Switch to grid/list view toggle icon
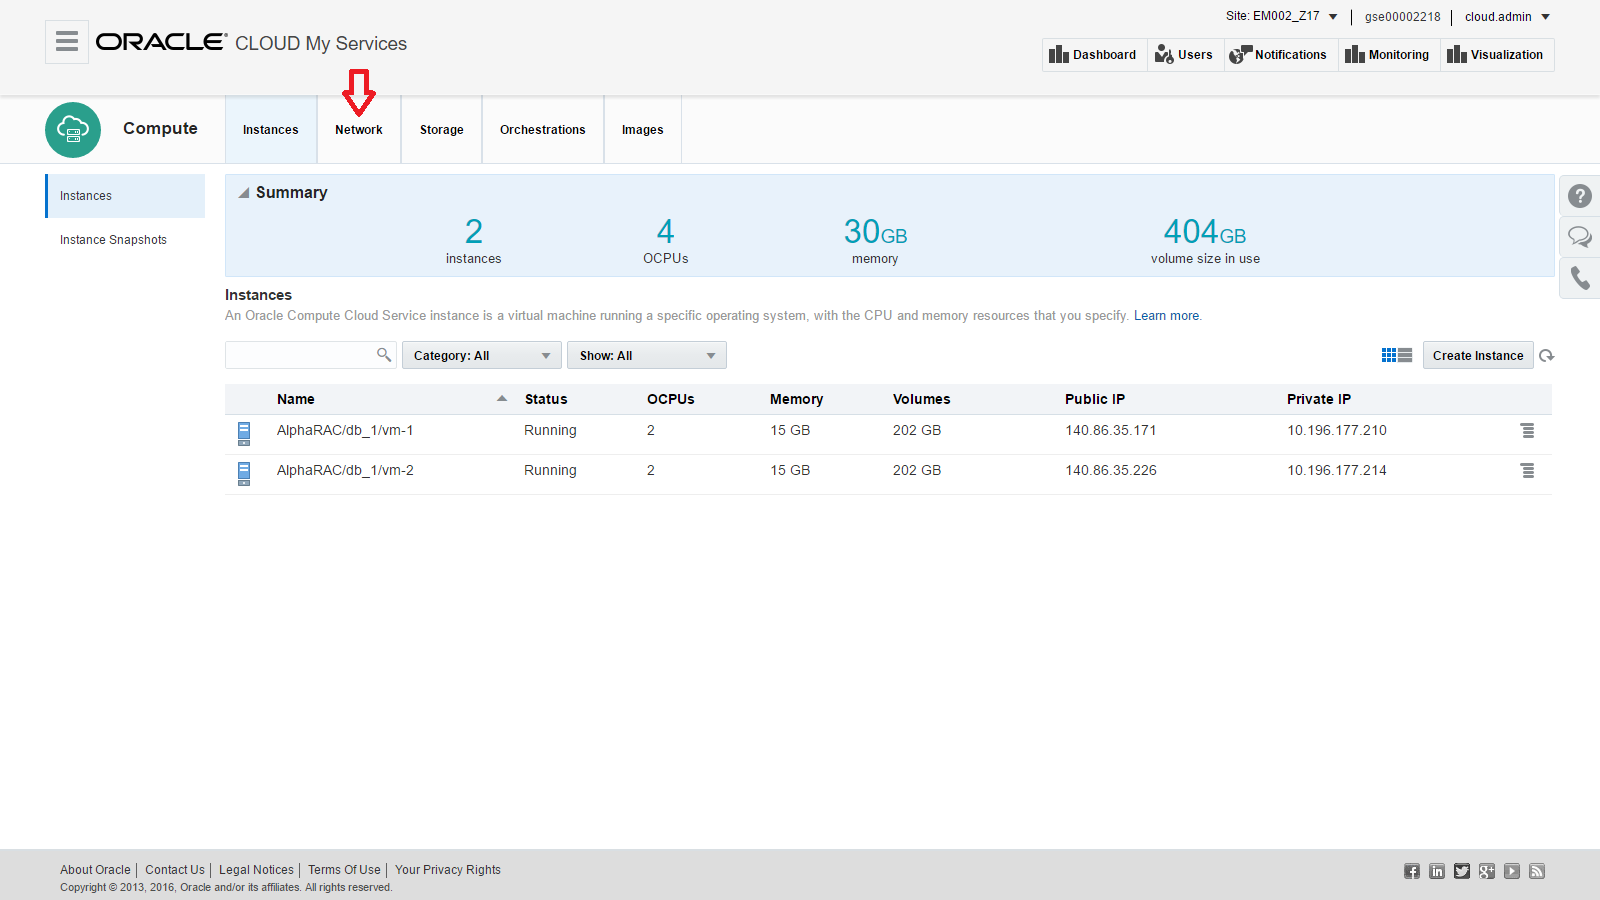This screenshot has width=1600, height=900. pyautogui.click(x=1397, y=355)
